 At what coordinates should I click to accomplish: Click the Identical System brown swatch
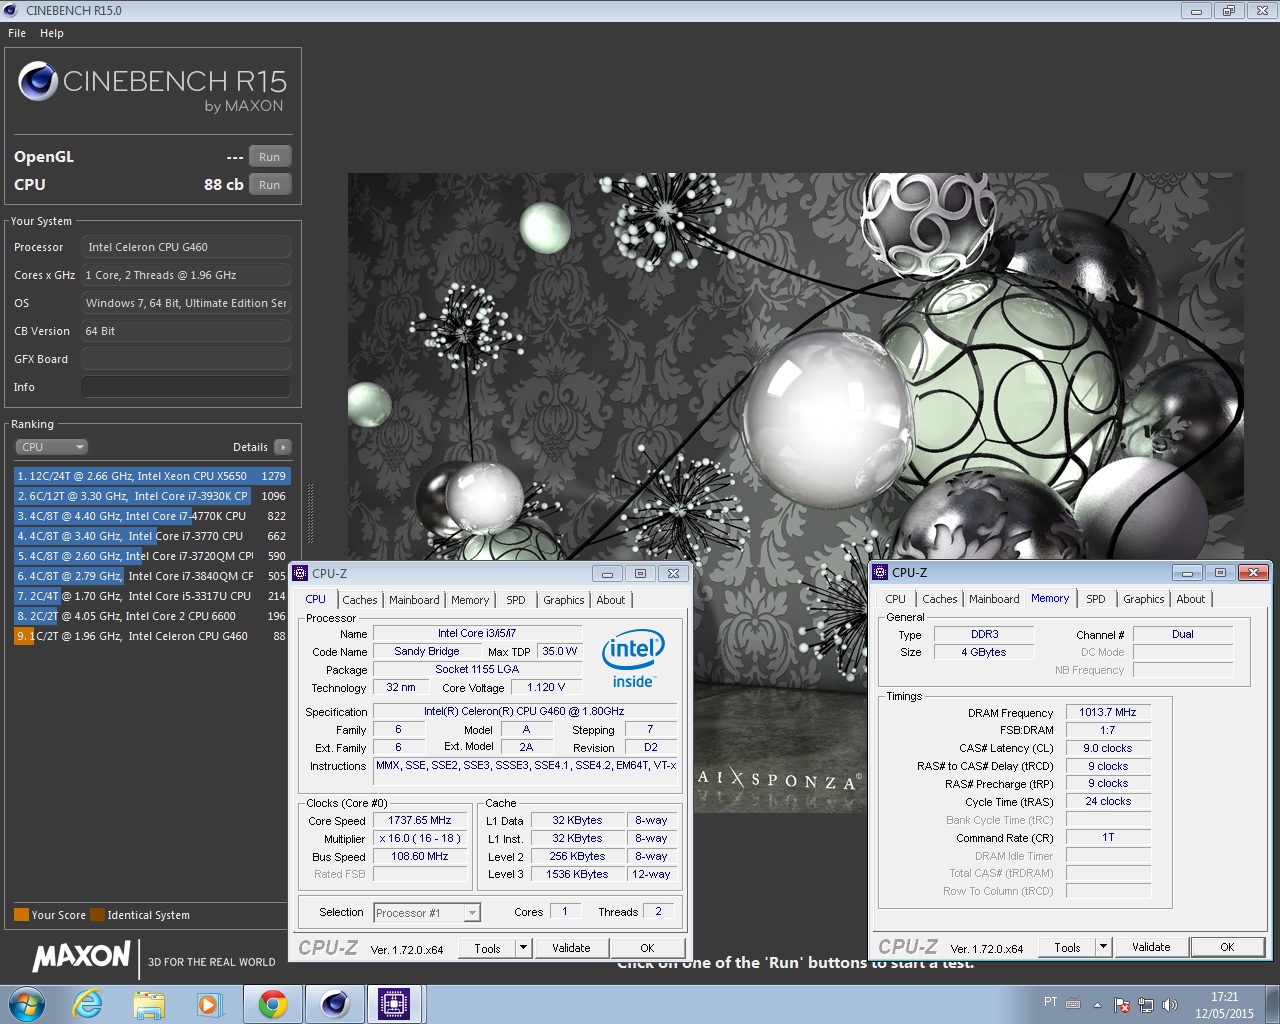(97, 915)
